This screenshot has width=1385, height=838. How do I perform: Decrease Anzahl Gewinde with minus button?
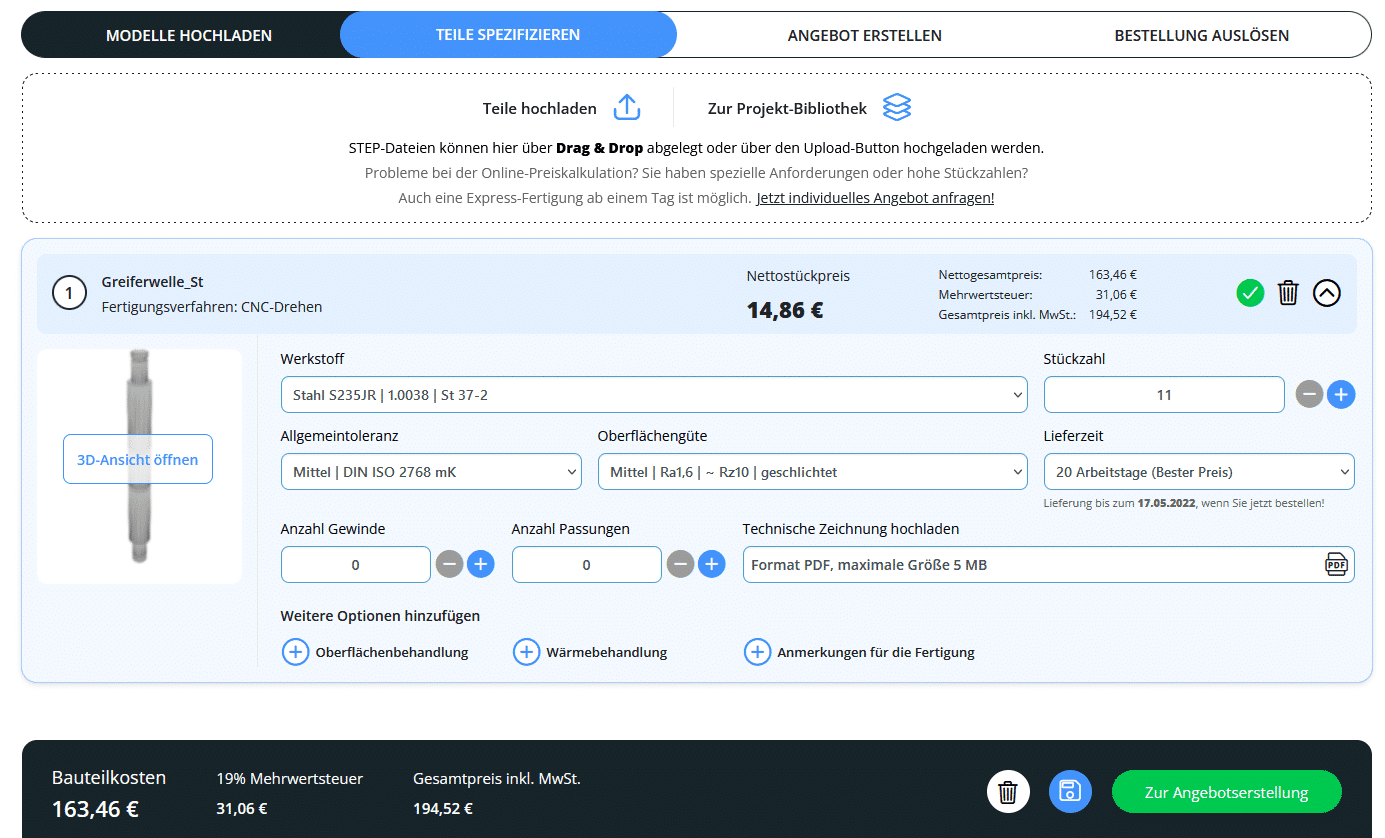point(450,565)
